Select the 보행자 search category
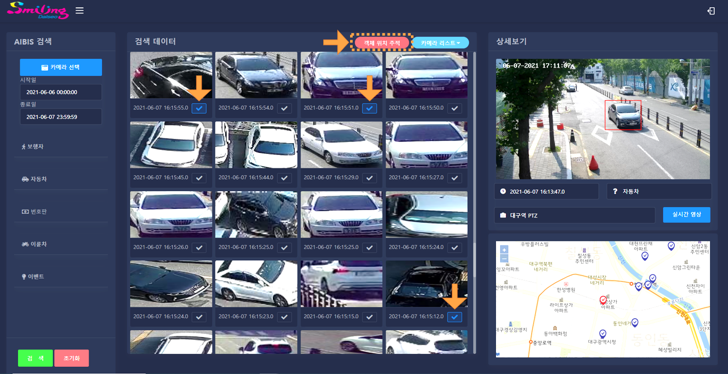Viewport: 728px width, 374px height. click(61, 147)
